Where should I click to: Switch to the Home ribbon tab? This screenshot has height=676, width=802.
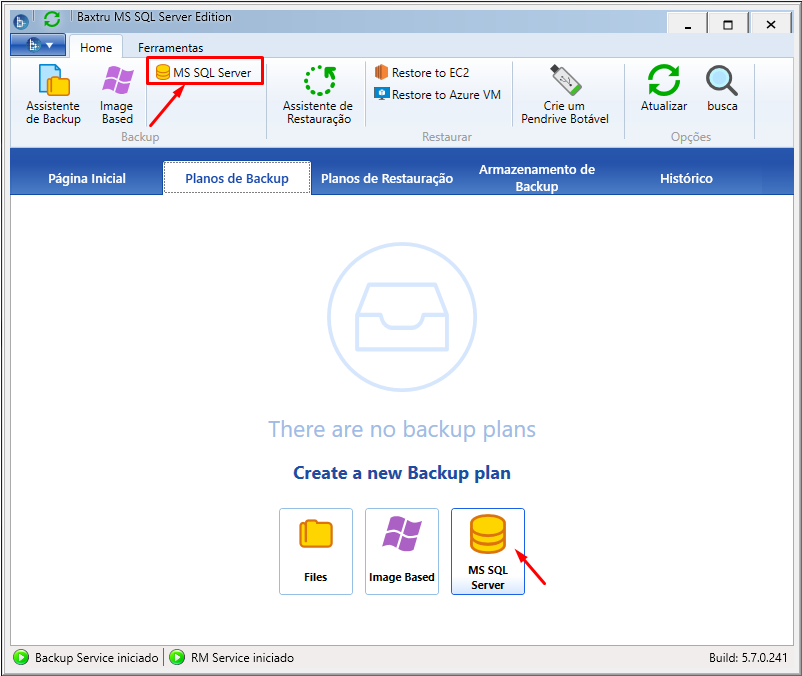click(96, 48)
